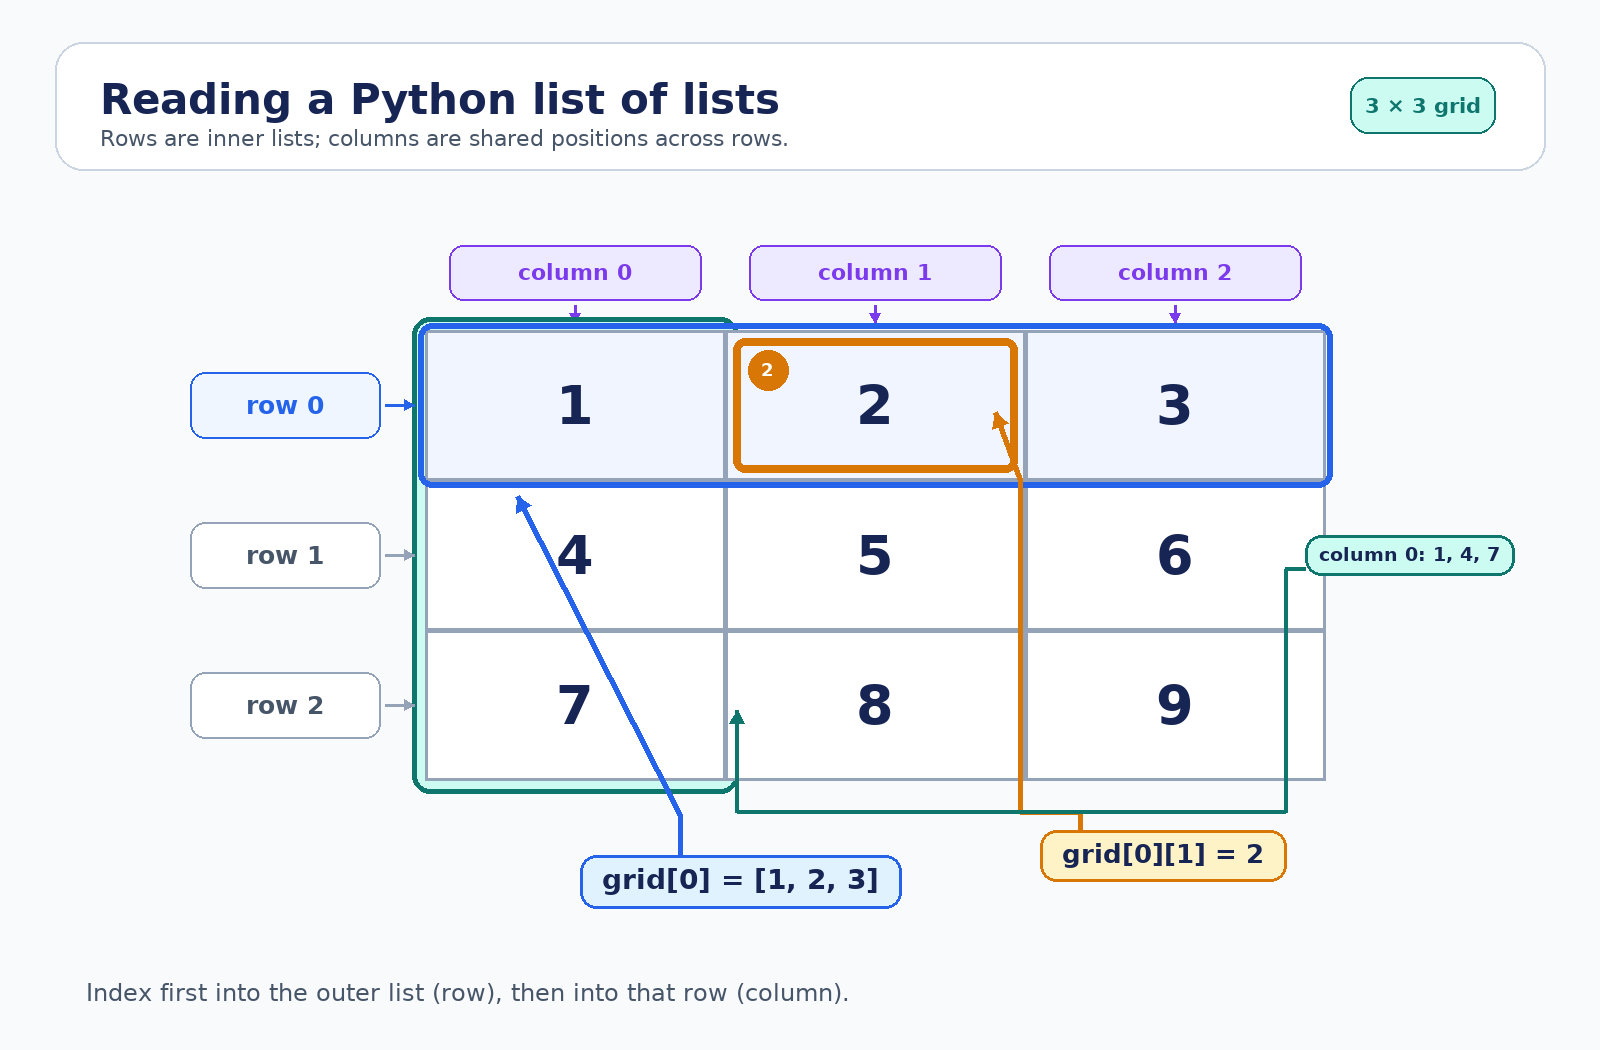The image size is (1600, 1050).
Task: Click the "3 × 3 grid" badge
Action: point(1423,106)
